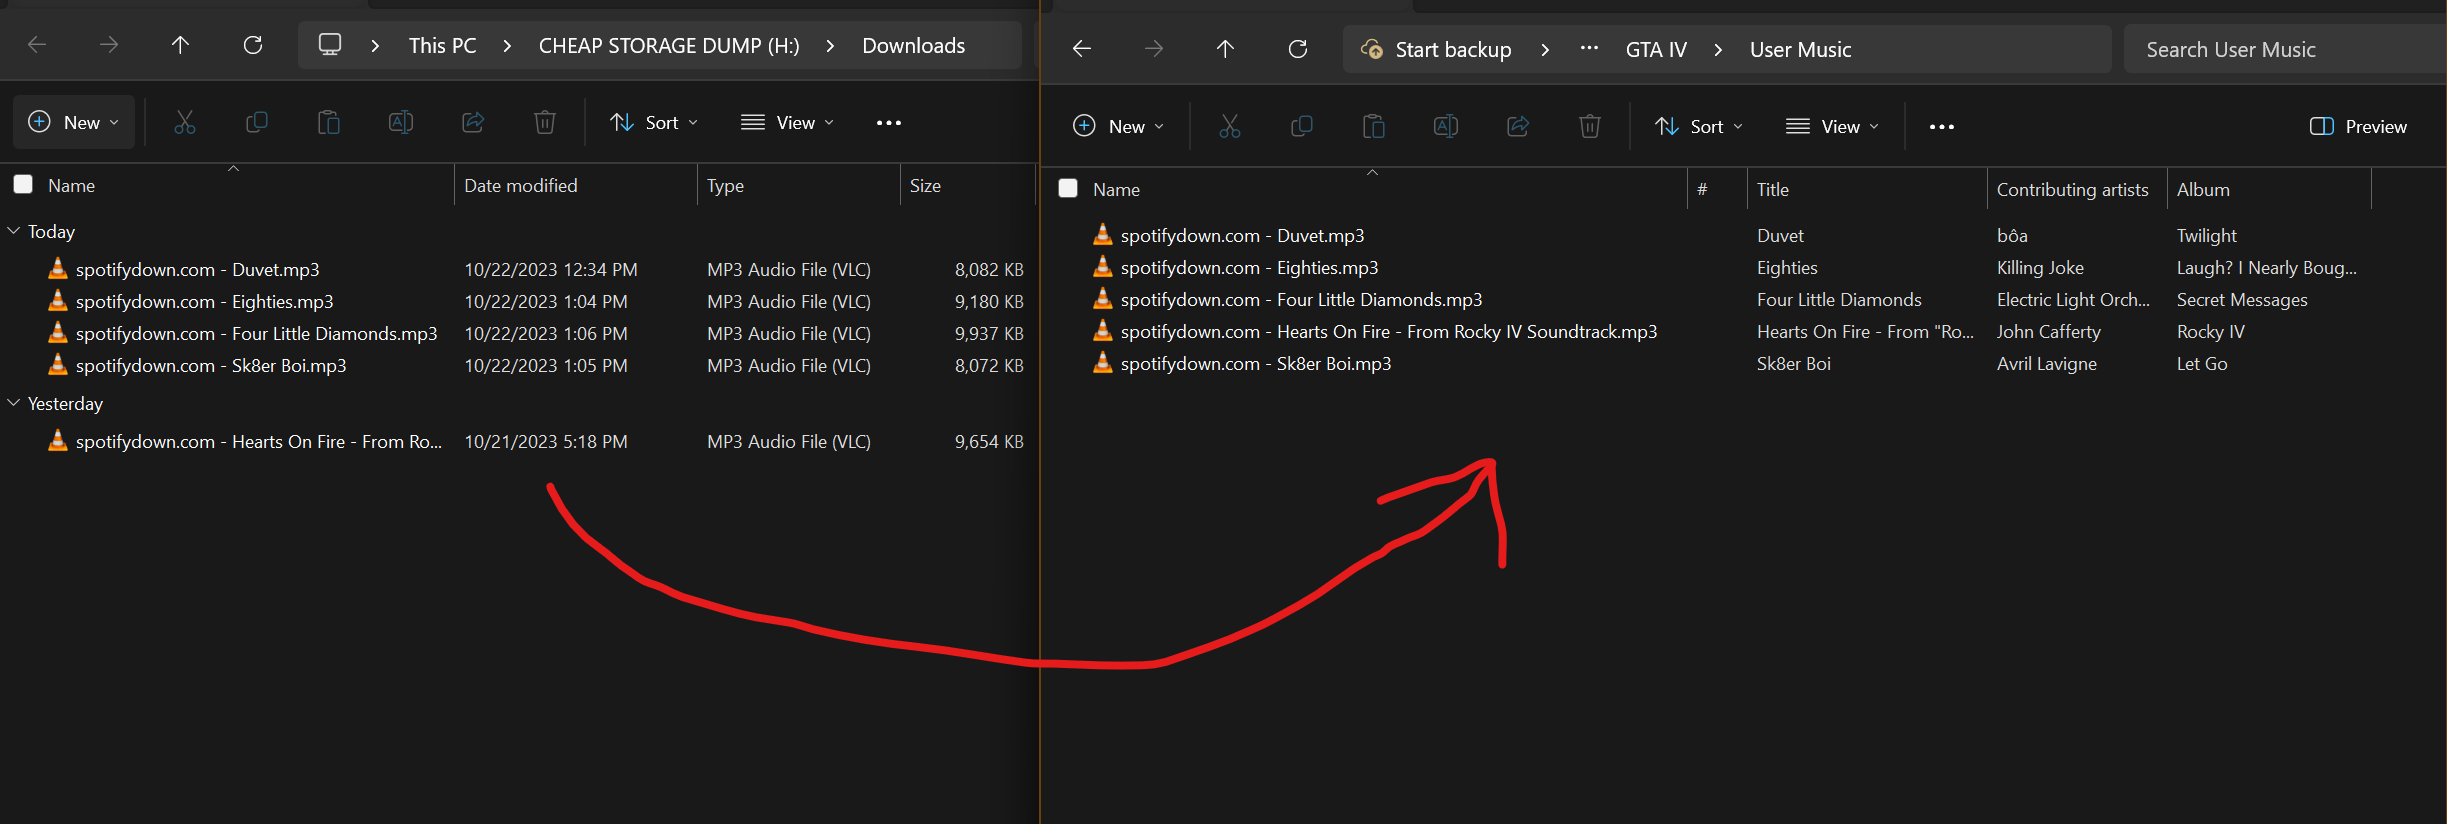Toggle select-all checkbox in User Music window
The width and height of the screenshot is (2447, 824).
(x=1068, y=188)
